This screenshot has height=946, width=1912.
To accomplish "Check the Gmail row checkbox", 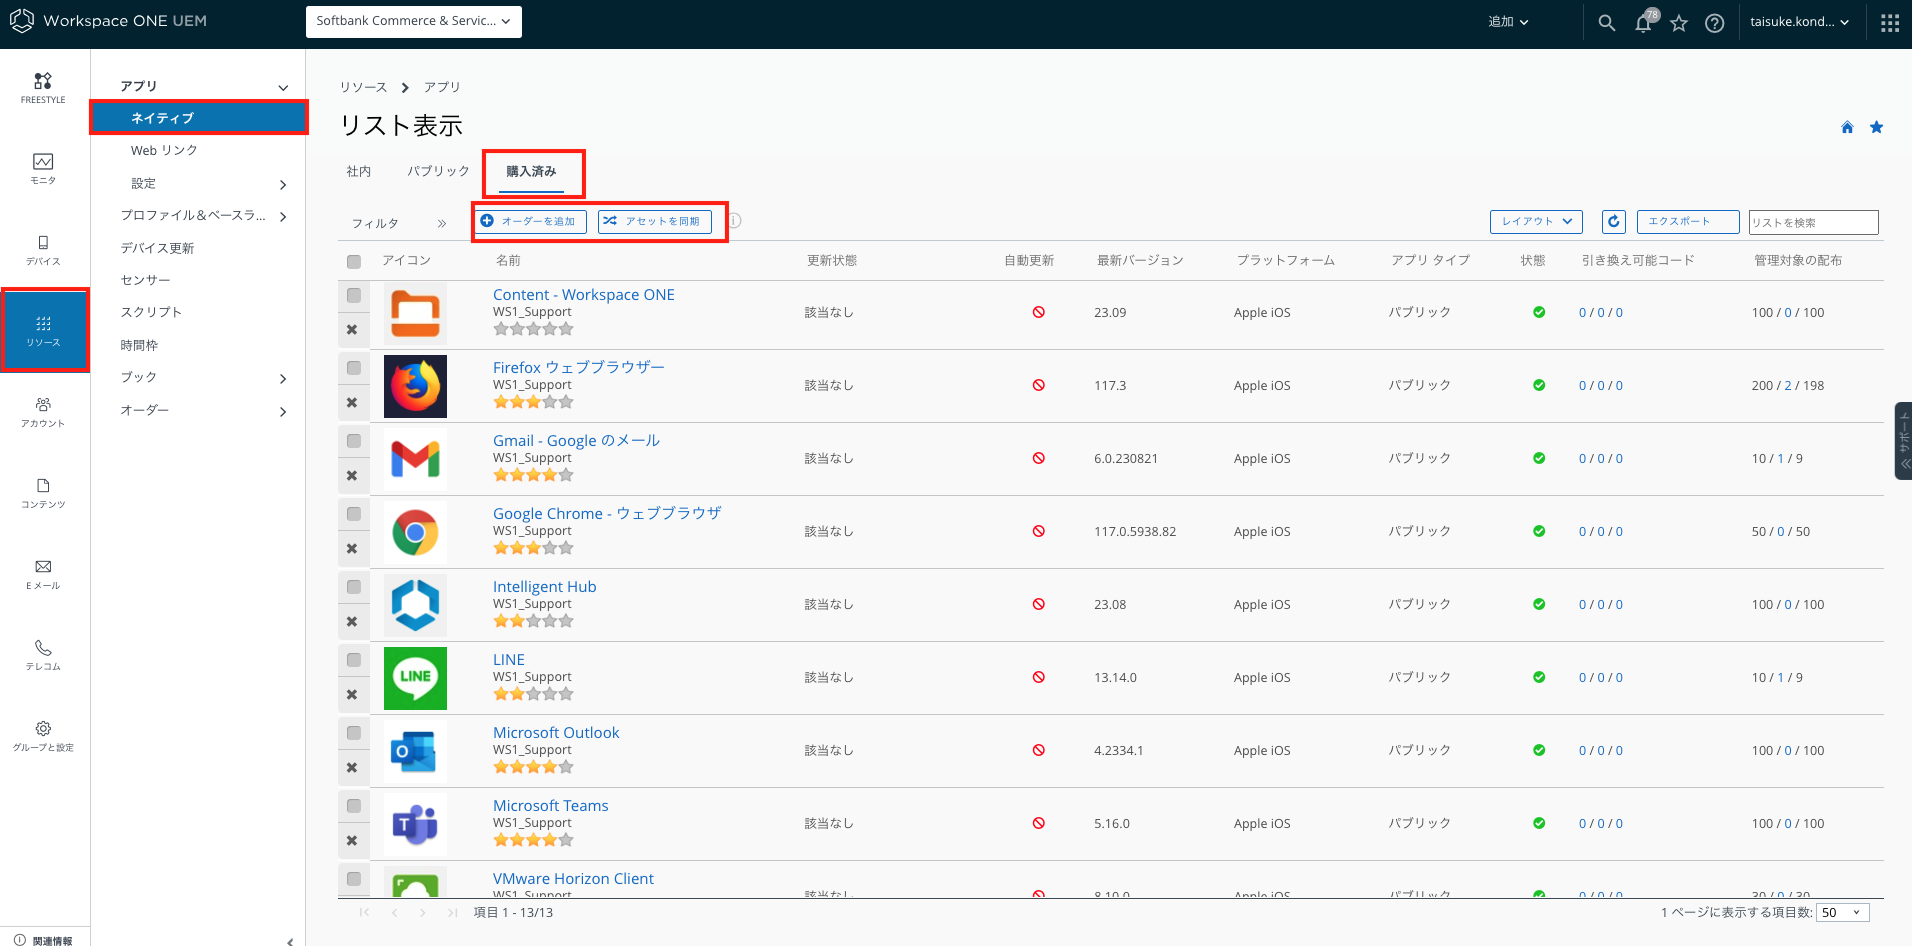I will pyautogui.click(x=354, y=441).
